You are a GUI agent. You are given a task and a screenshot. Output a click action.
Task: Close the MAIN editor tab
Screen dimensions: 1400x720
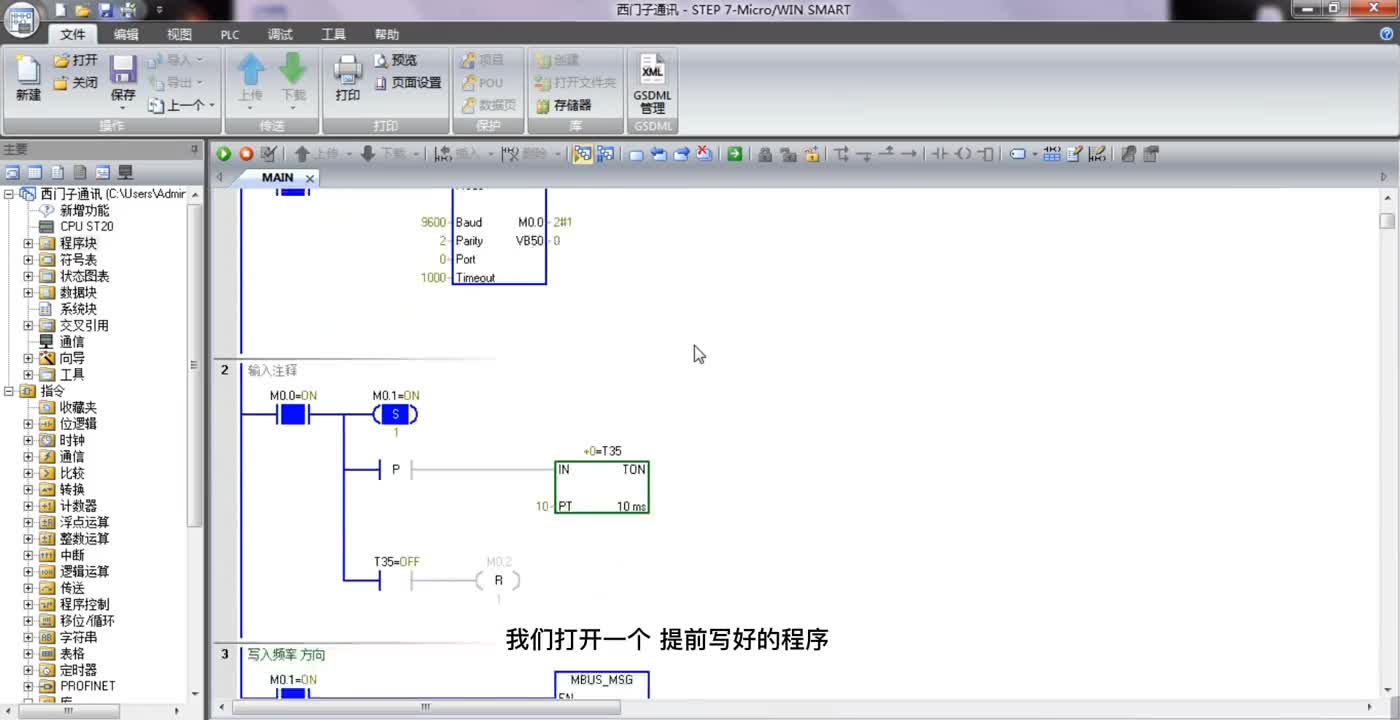310,178
